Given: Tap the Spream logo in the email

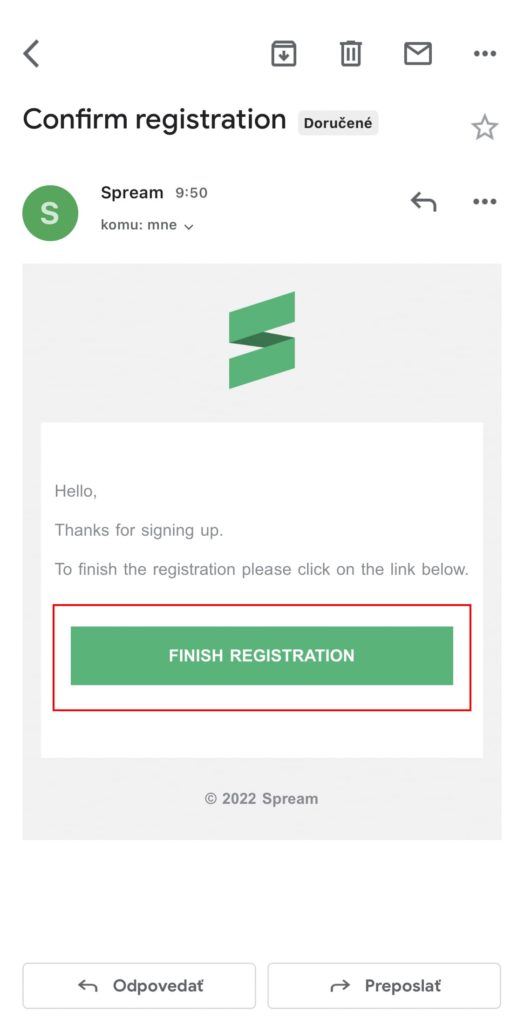Looking at the screenshot, I should pyautogui.click(x=262, y=340).
